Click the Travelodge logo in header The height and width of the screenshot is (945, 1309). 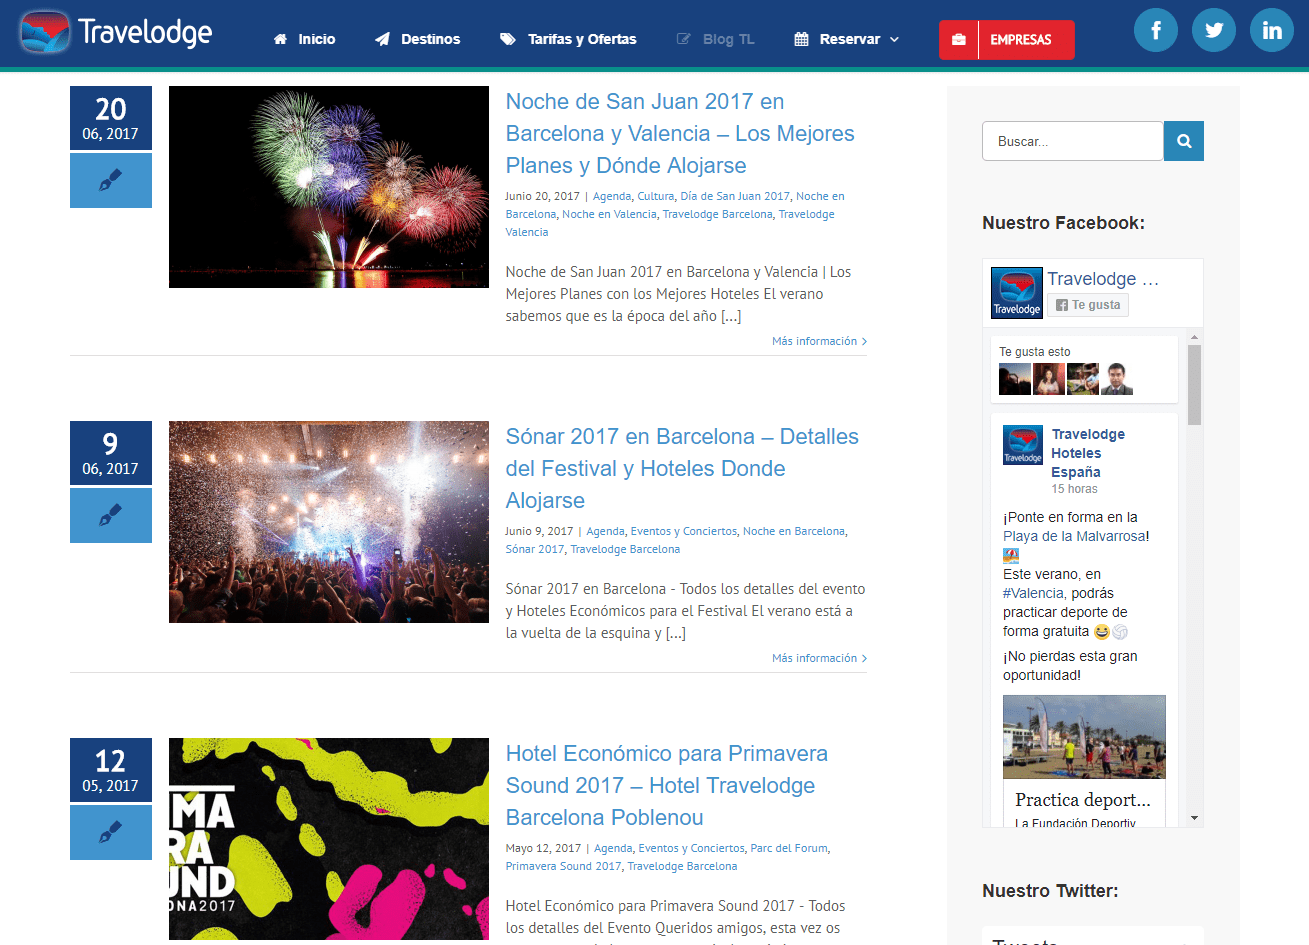(115, 32)
